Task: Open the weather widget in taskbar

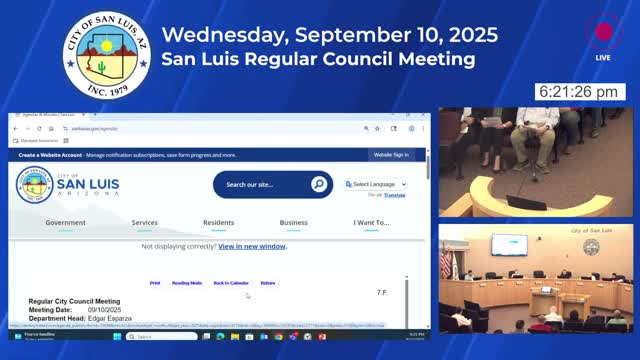Action: click(x=35, y=336)
